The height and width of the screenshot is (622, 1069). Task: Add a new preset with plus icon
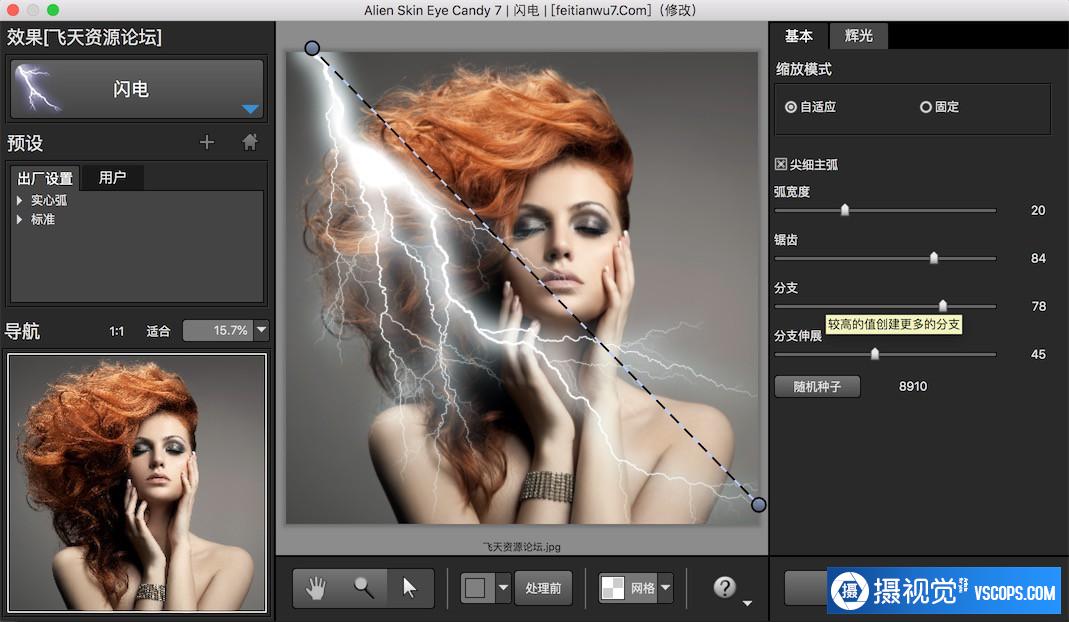coord(207,142)
